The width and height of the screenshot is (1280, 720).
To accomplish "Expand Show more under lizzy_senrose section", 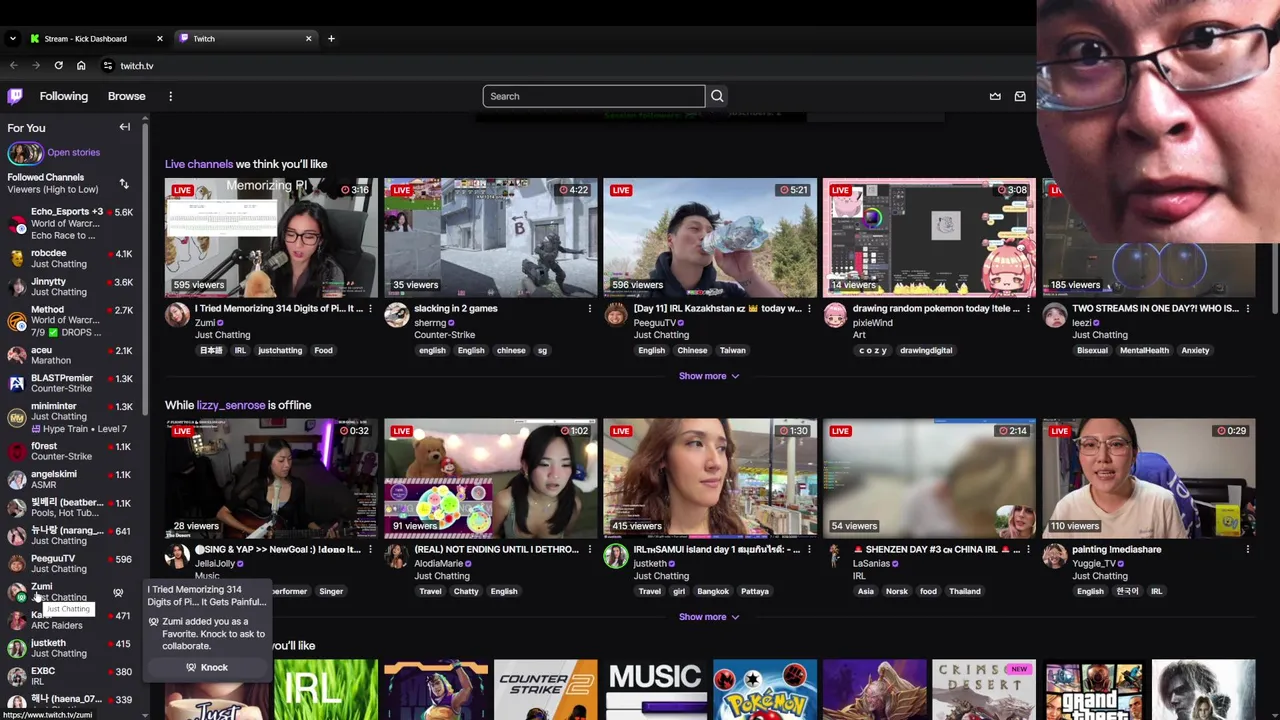I will (709, 617).
